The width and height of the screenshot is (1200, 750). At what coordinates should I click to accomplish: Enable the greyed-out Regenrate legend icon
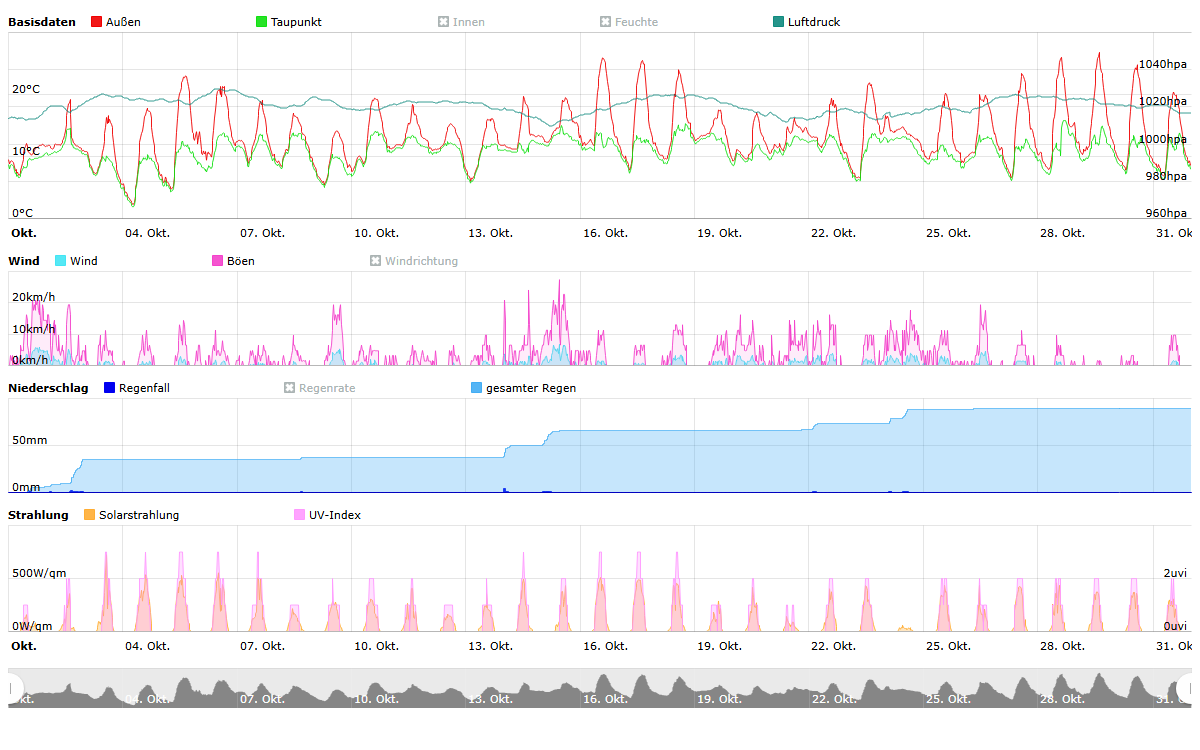tap(290, 388)
